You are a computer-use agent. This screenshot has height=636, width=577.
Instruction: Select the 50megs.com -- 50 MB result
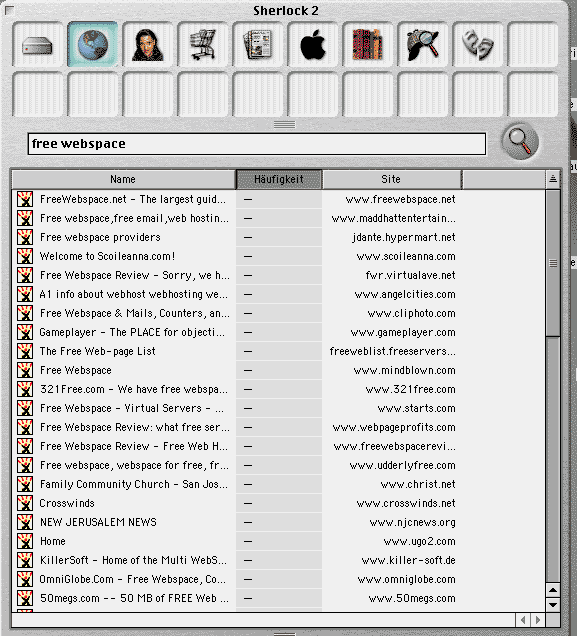(x=134, y=598)
